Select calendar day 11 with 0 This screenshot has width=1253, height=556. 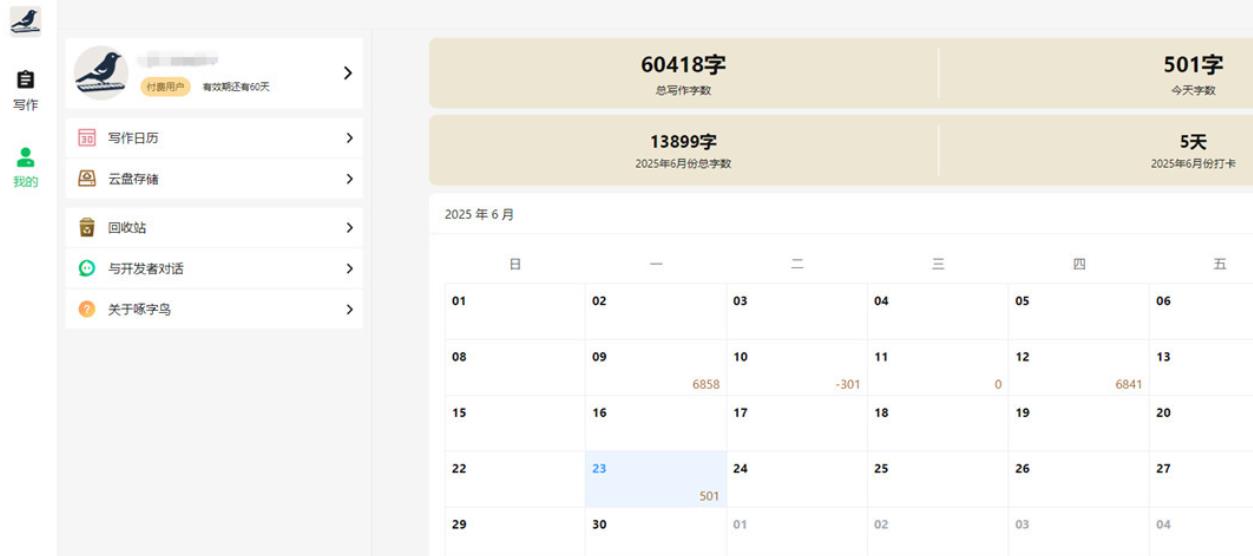pyautogui.click(x=938, y=367)
